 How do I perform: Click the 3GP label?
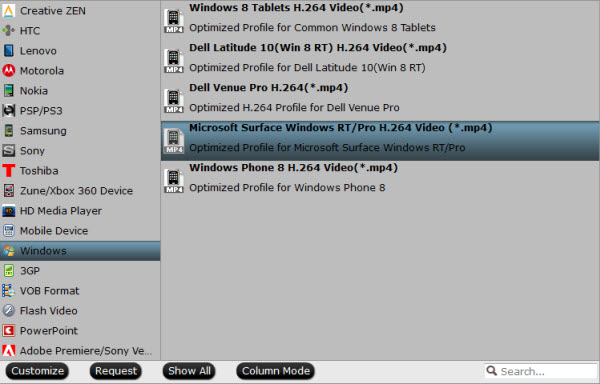tap(30, 270)
